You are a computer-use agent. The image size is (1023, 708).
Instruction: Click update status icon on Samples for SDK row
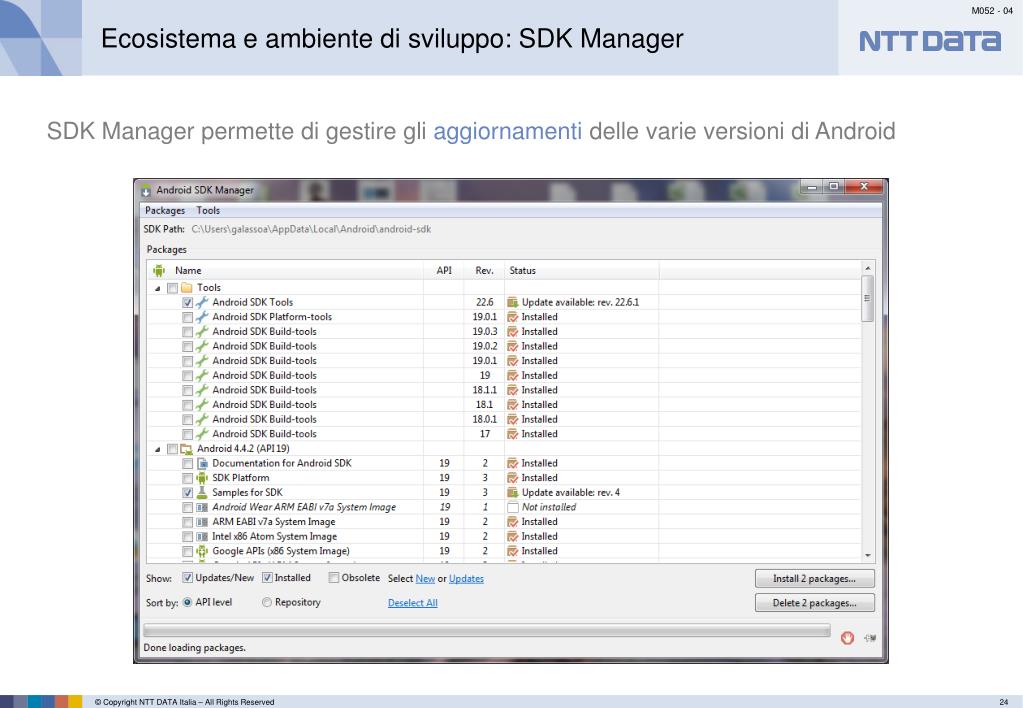point(513,493)
